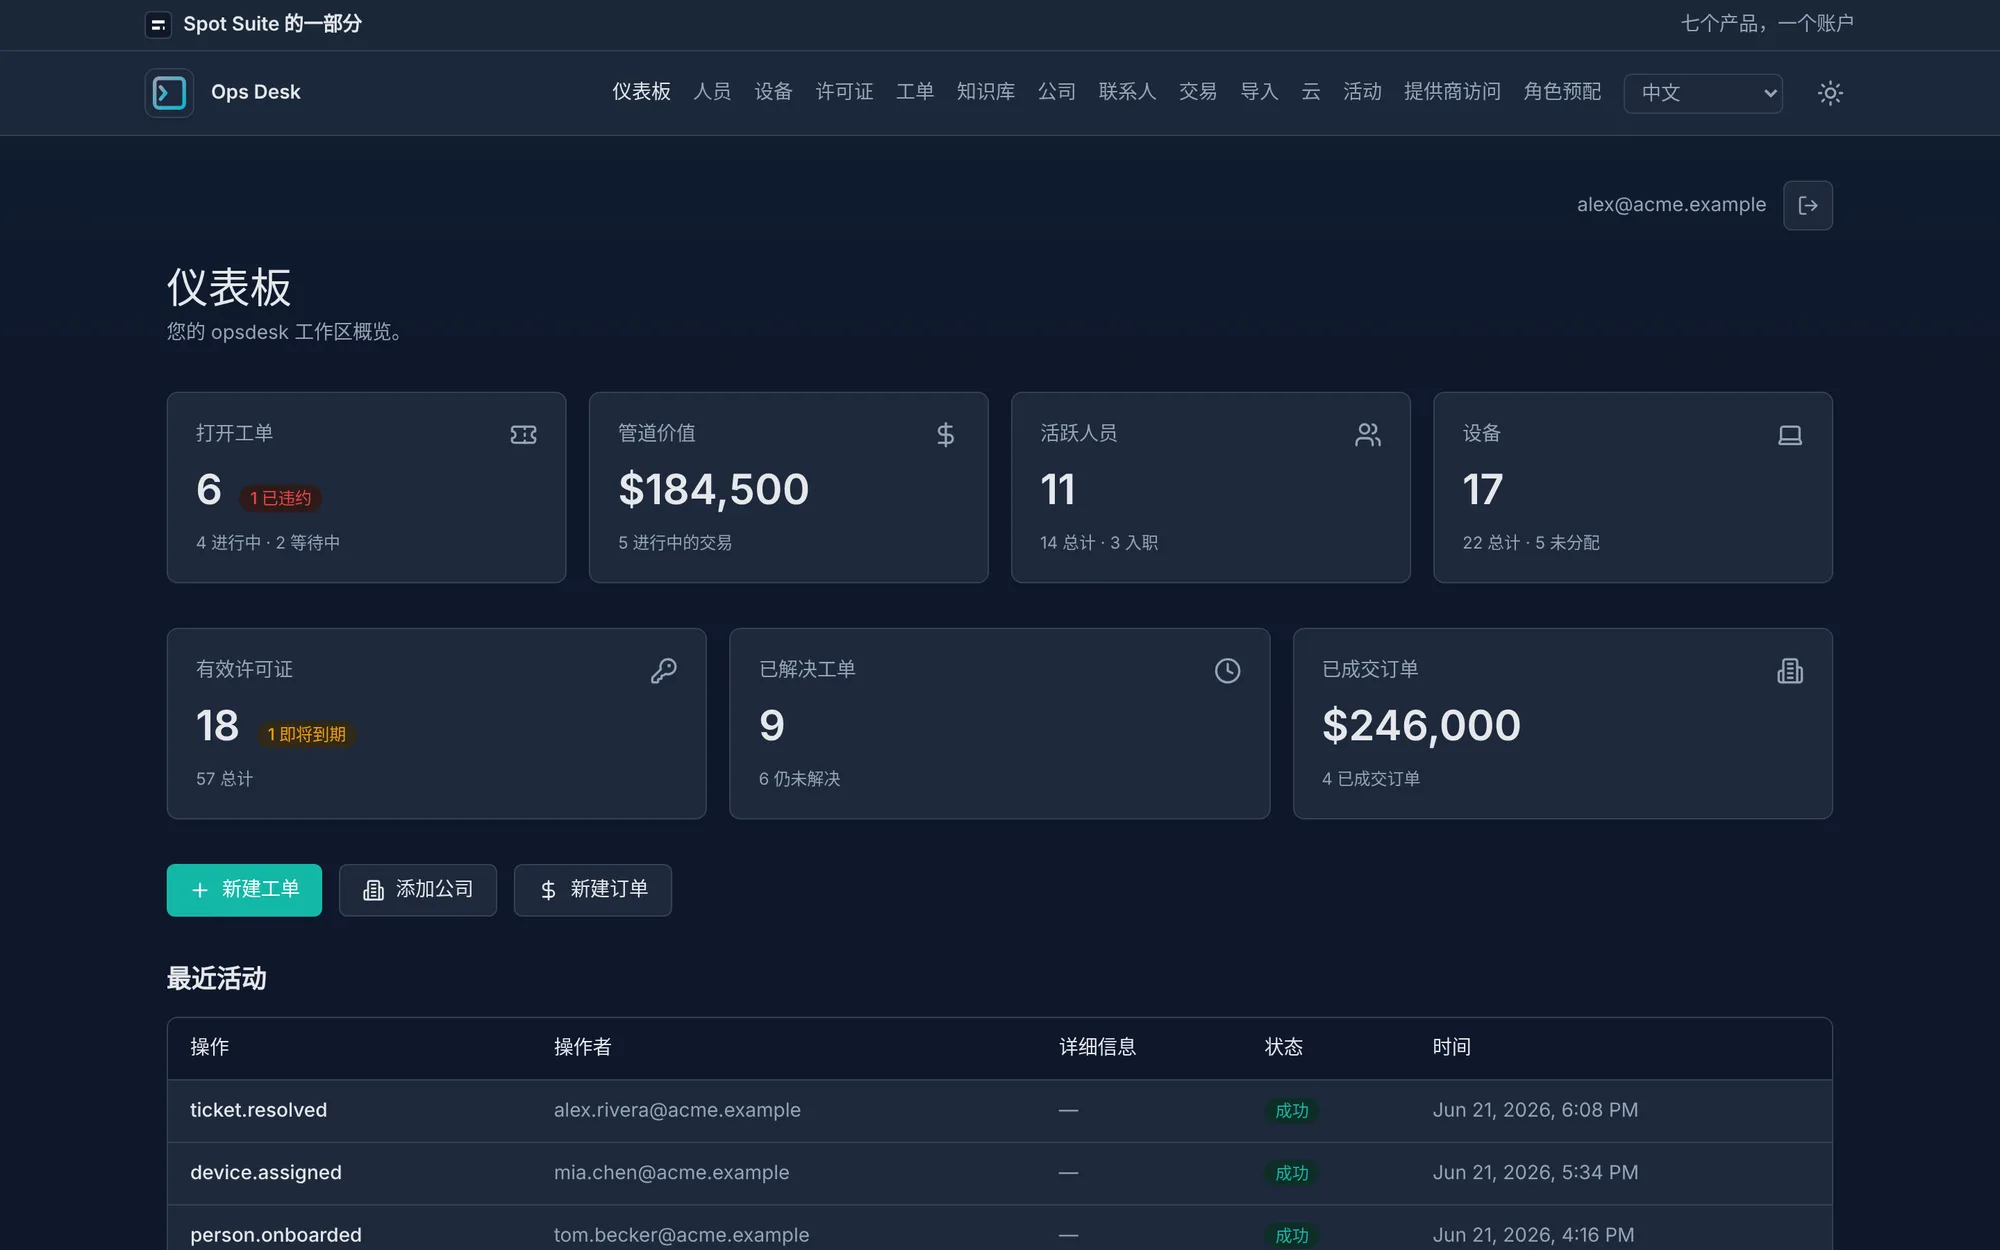Go to the 导入 page
The height and width of the screenshot is (1250, 2000).
[x=1259, y=92]
